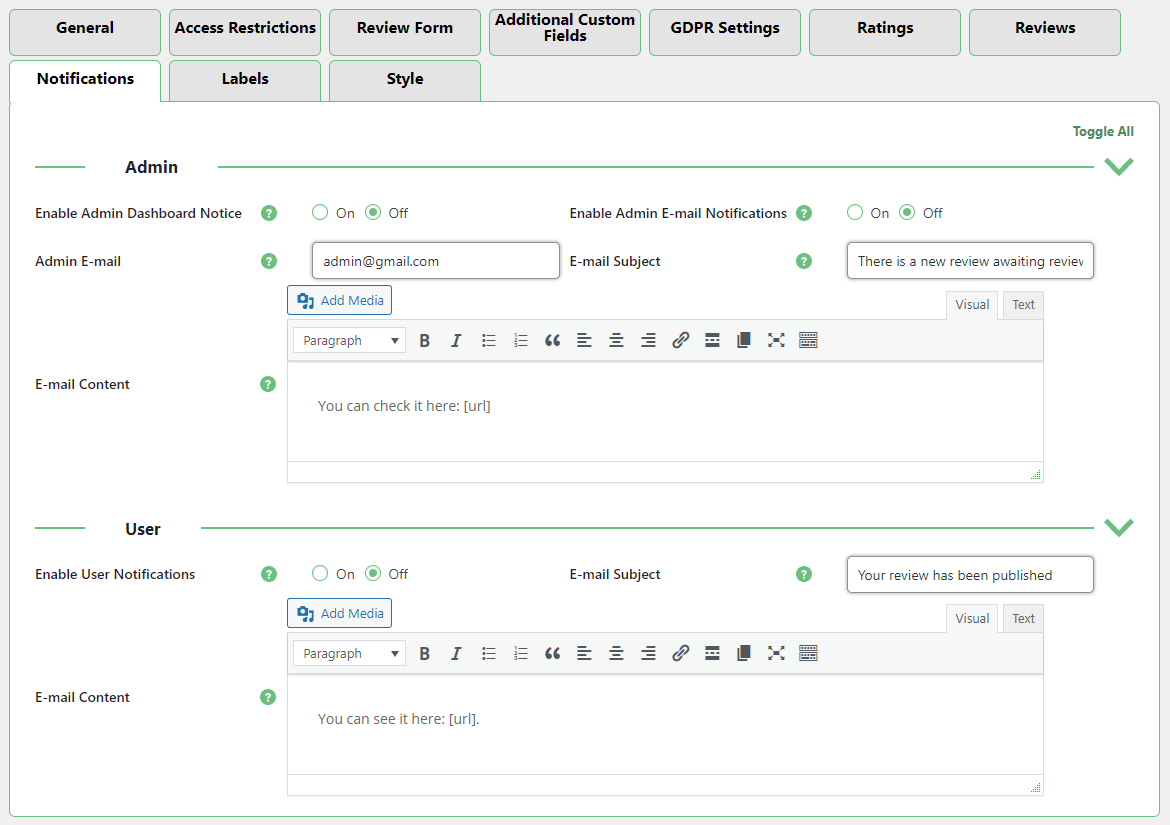Viewport: 1170px width, 825px height.
Task: Open the Ratings tab
Action: (885, 32)
